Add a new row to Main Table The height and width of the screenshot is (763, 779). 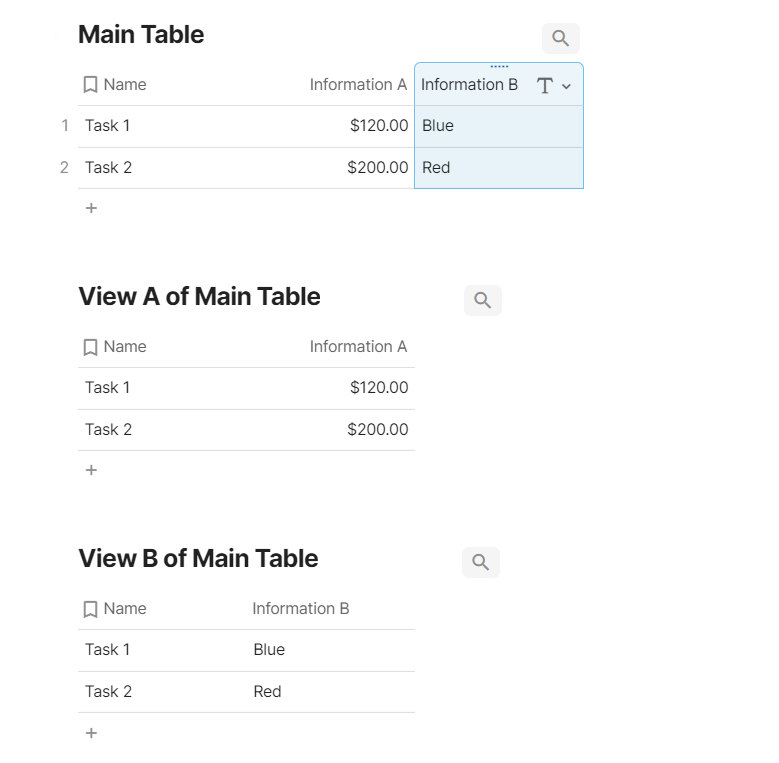click(x=91, y=208)
